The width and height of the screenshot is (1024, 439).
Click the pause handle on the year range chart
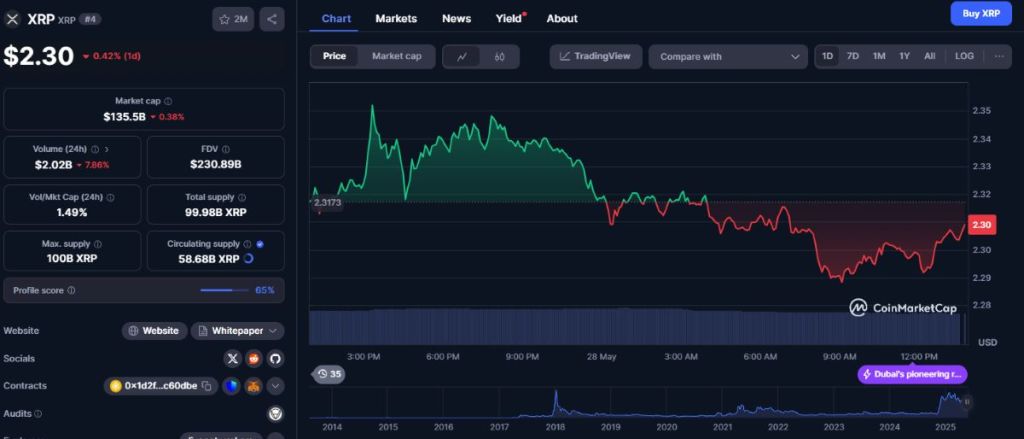tap(967, 401)
